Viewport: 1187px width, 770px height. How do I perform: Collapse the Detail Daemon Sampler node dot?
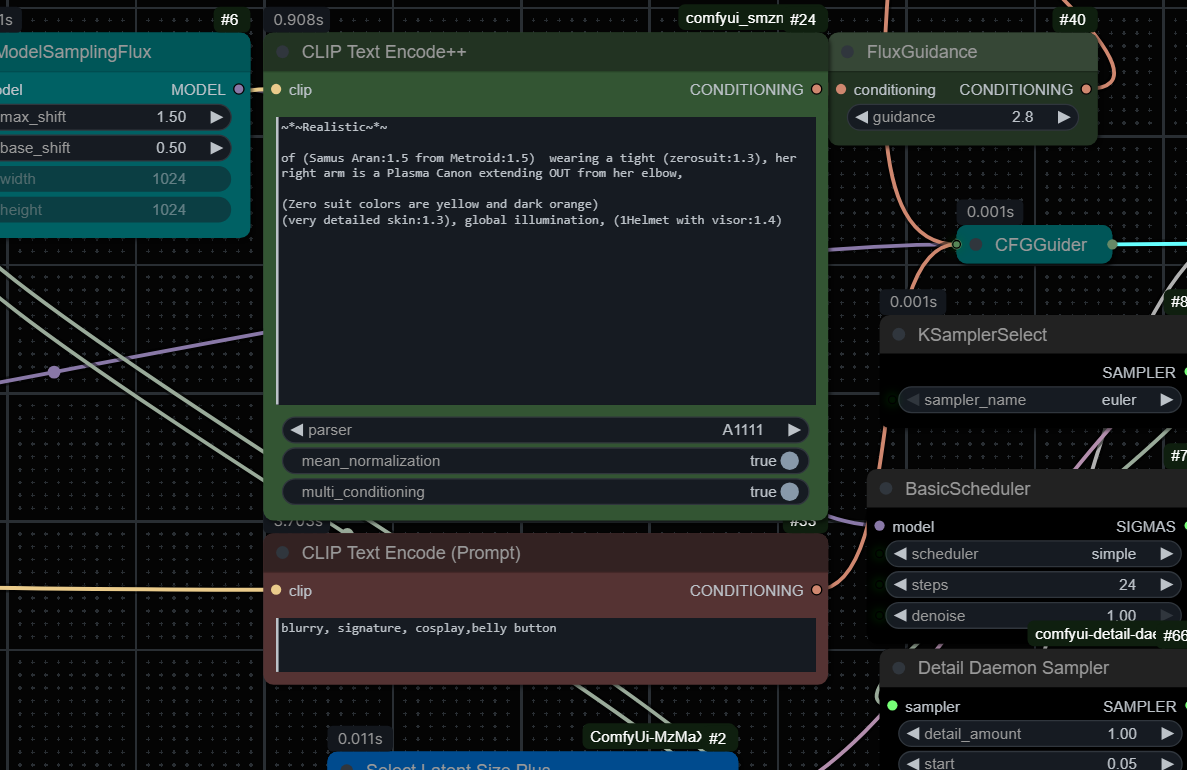[899, 668]
